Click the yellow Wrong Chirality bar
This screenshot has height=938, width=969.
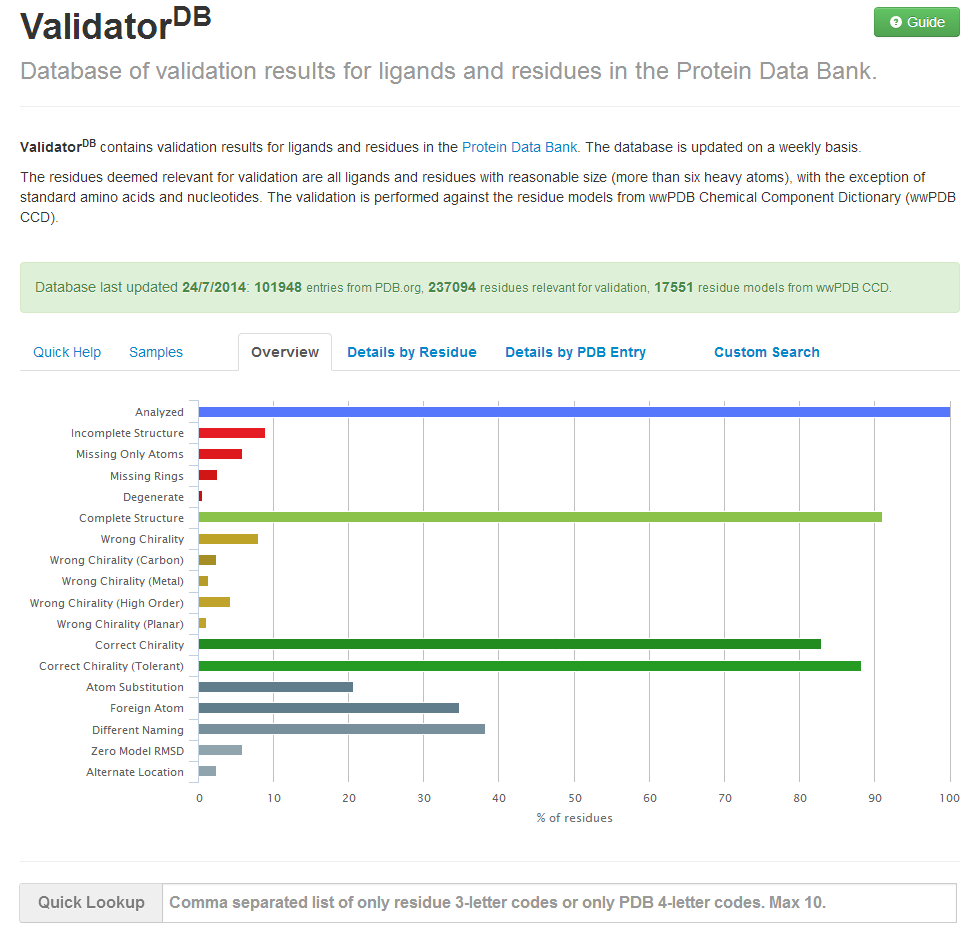228,539
